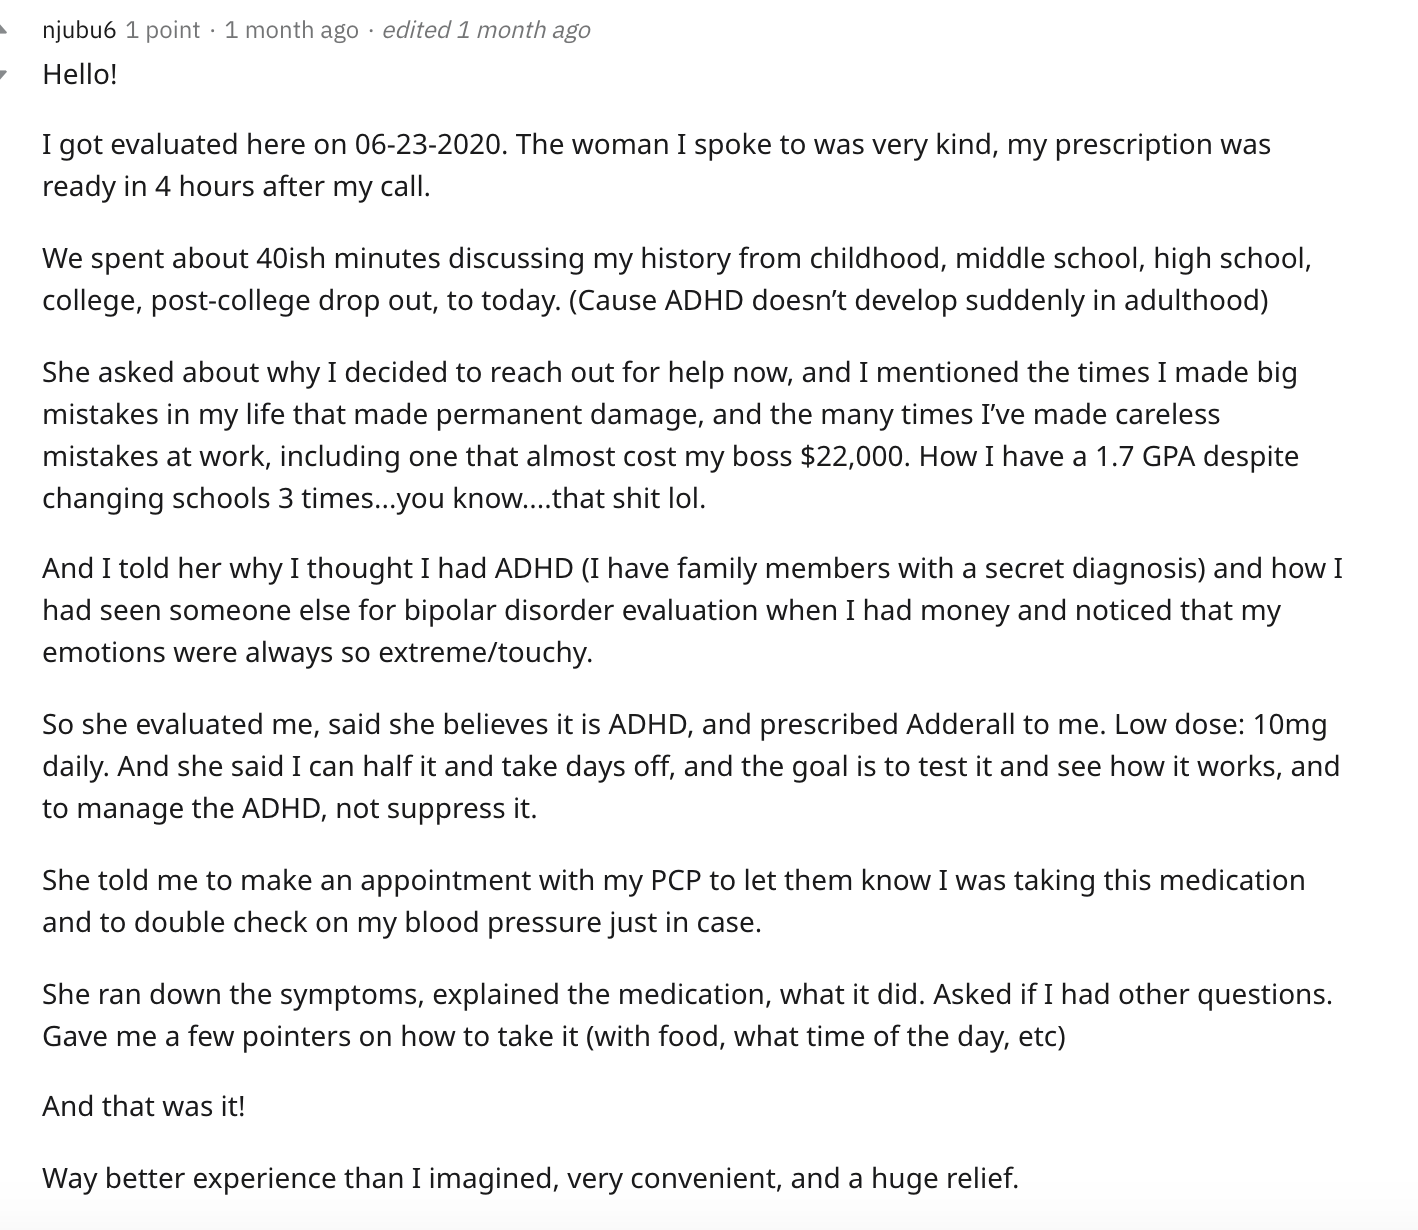Click the paragraph about 40ish minutes discussing history
Viewport: 1418px width, 1230px height.
(676, 279)
